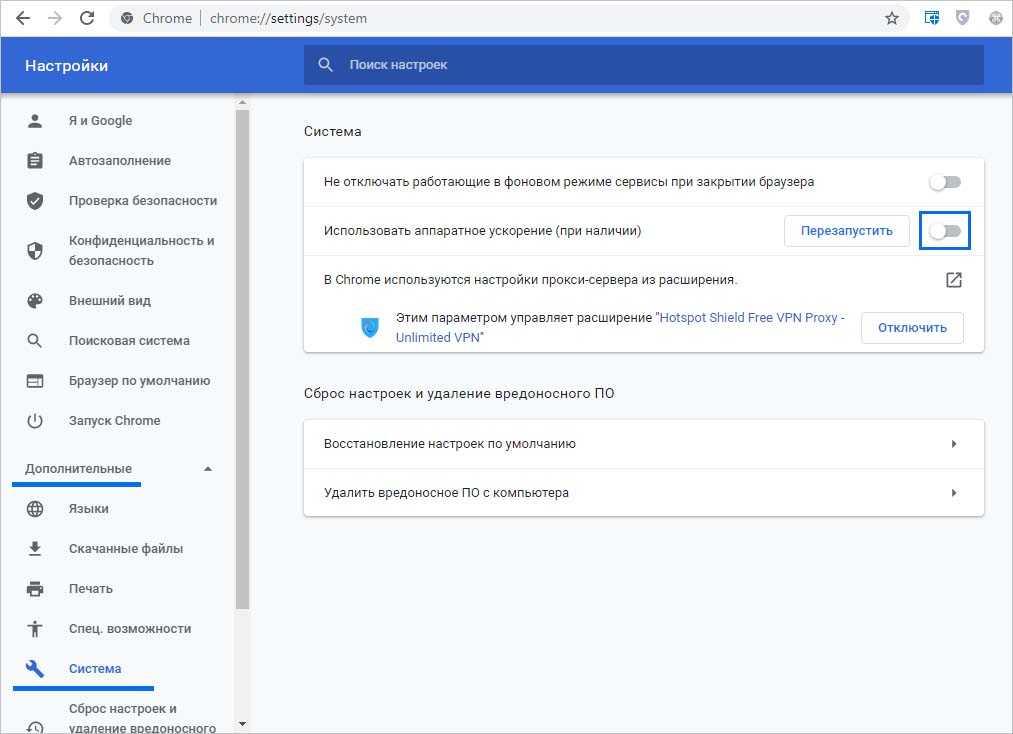1013x734 pixels.
Task: Select Поисковая система in the sidebar
Action: (x=129, y=341)
